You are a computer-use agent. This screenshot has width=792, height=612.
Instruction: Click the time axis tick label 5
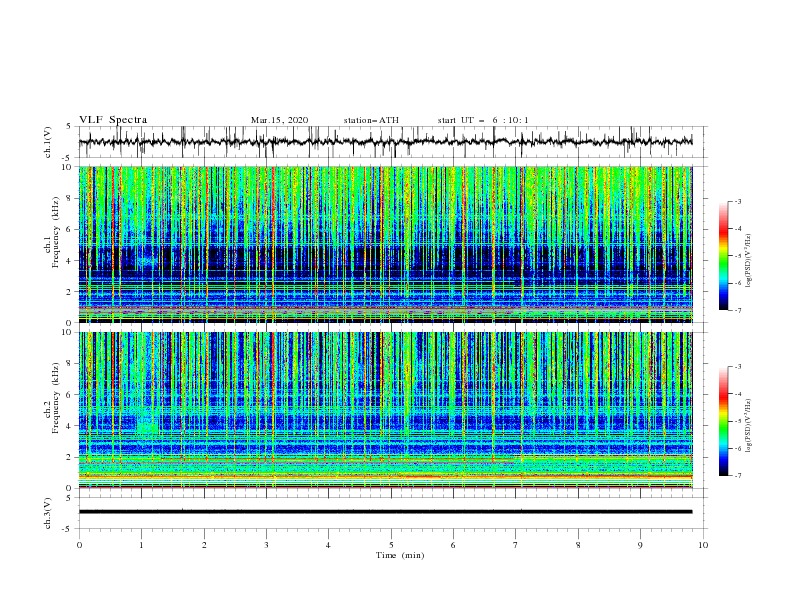pos(391,545)
